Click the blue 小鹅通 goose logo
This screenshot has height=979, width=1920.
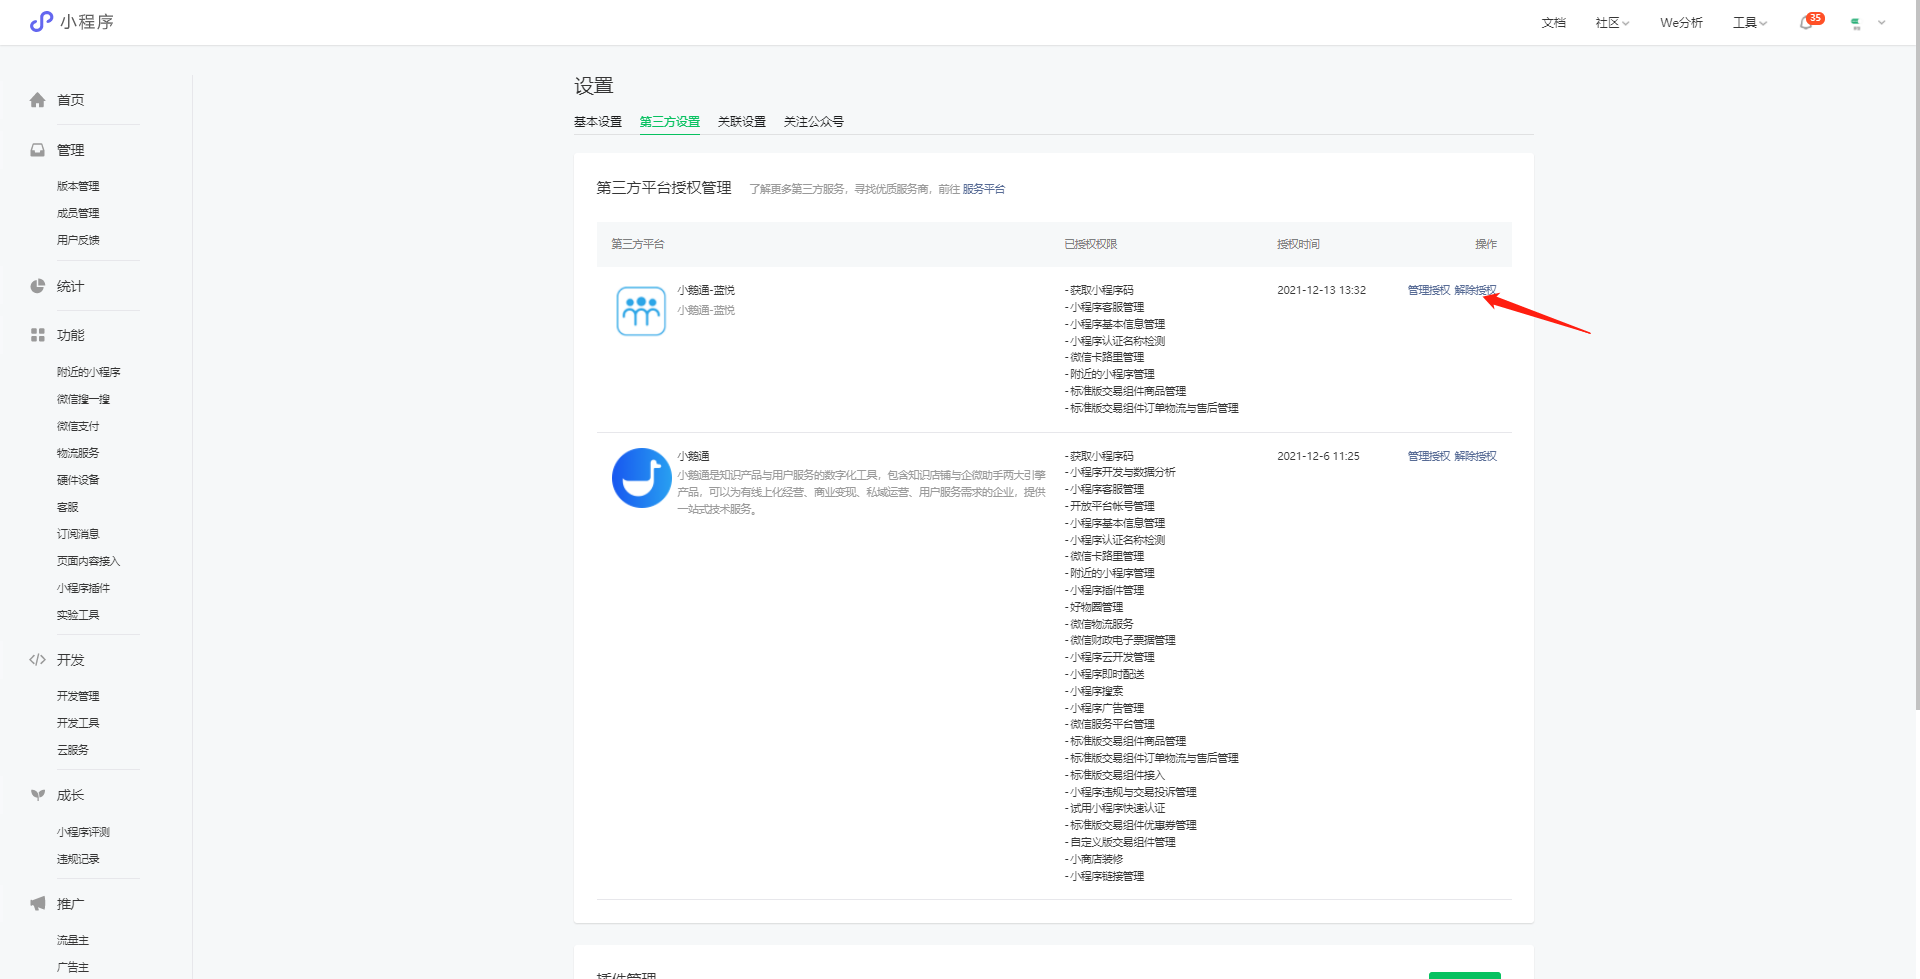coord(641,478)
